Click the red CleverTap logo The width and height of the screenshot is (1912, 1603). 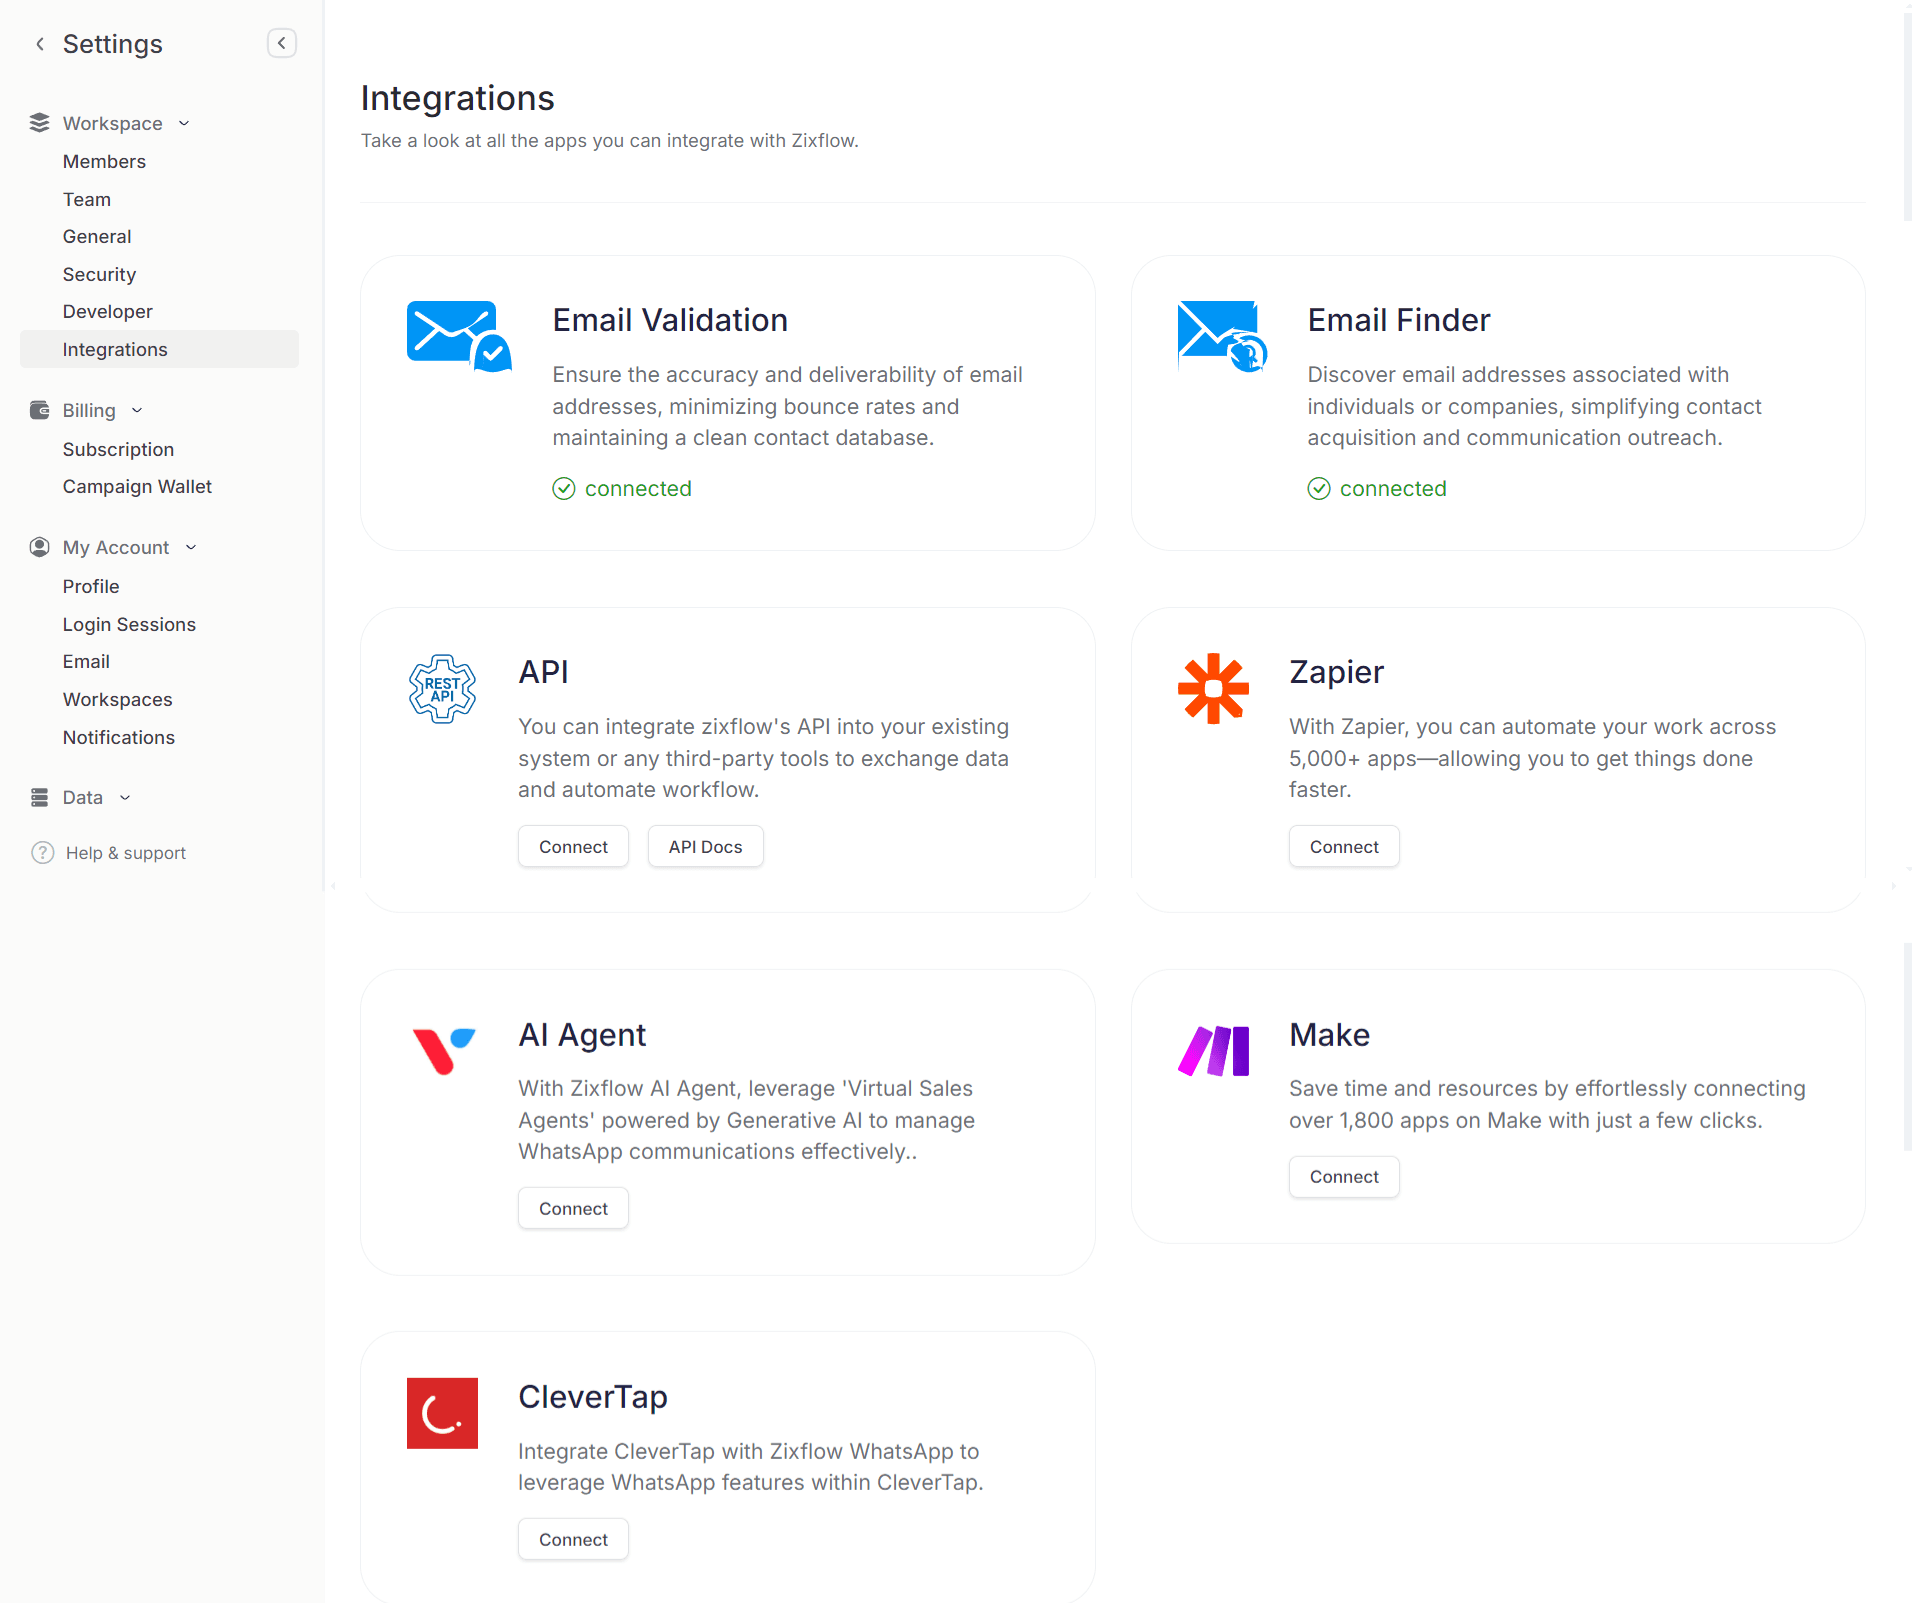[442, 1413]
